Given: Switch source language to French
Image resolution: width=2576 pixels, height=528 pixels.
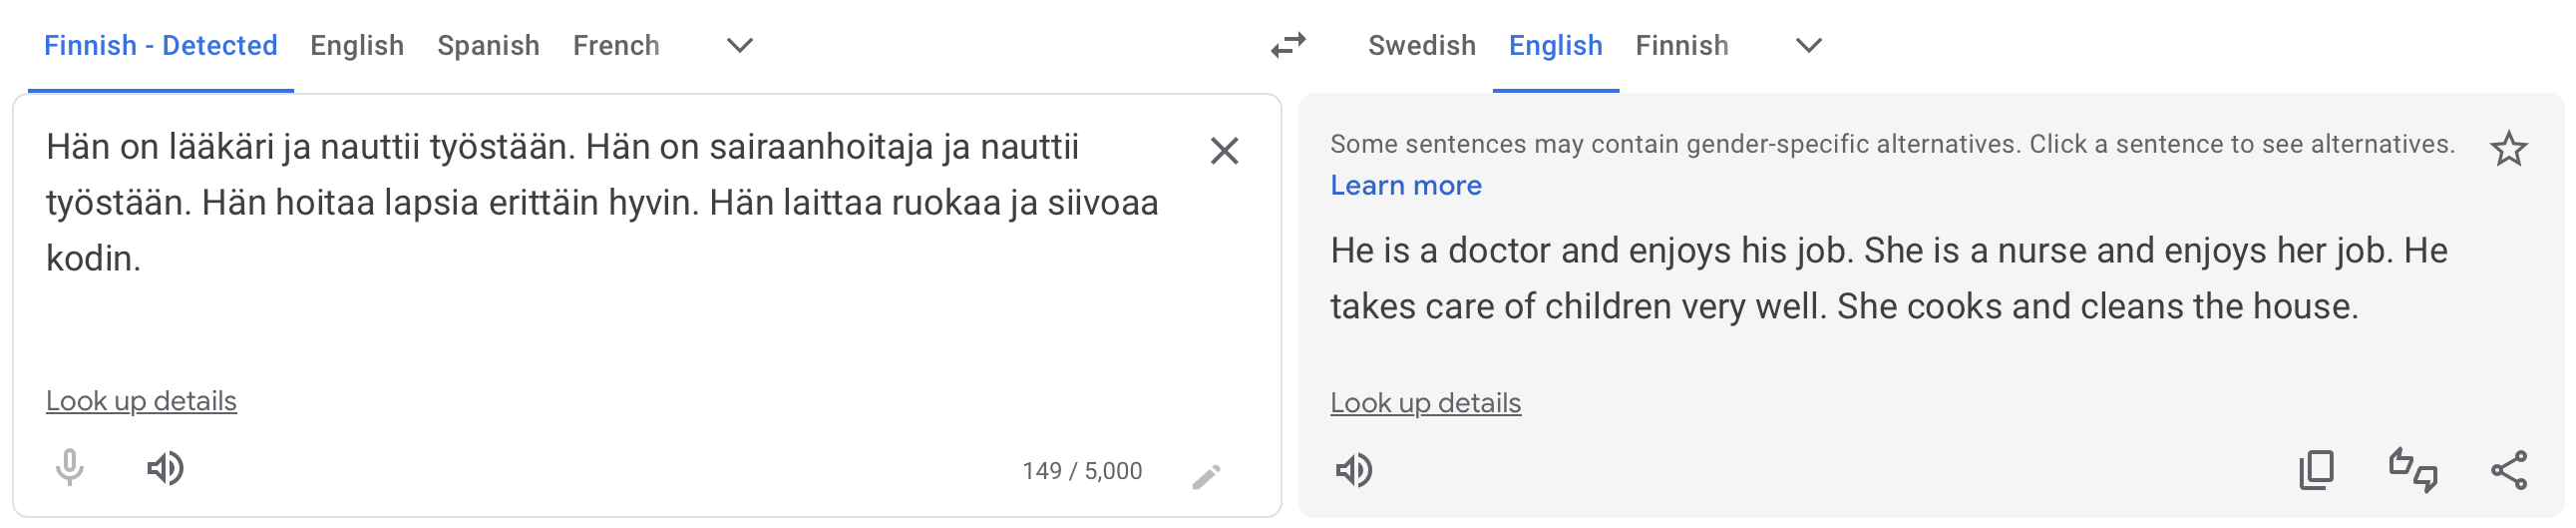Looking at the screenshot, I should point(616,46).
